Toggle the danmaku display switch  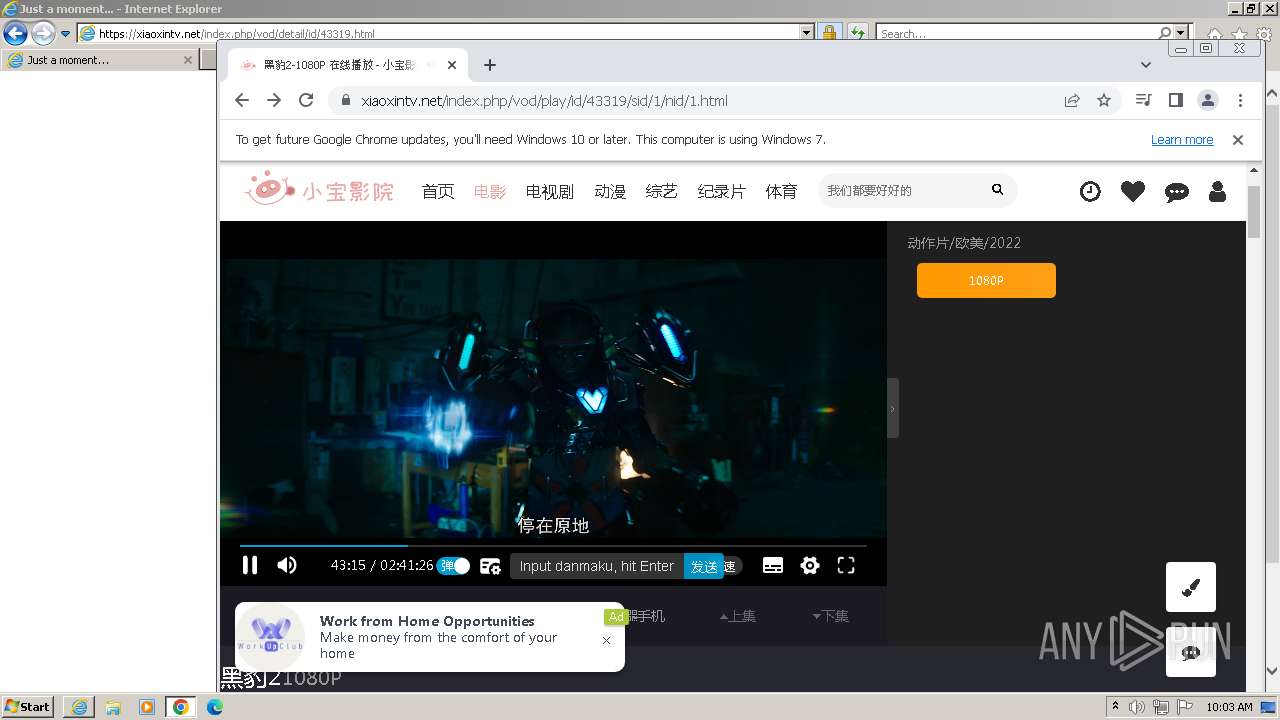click(x=453, y=566)
